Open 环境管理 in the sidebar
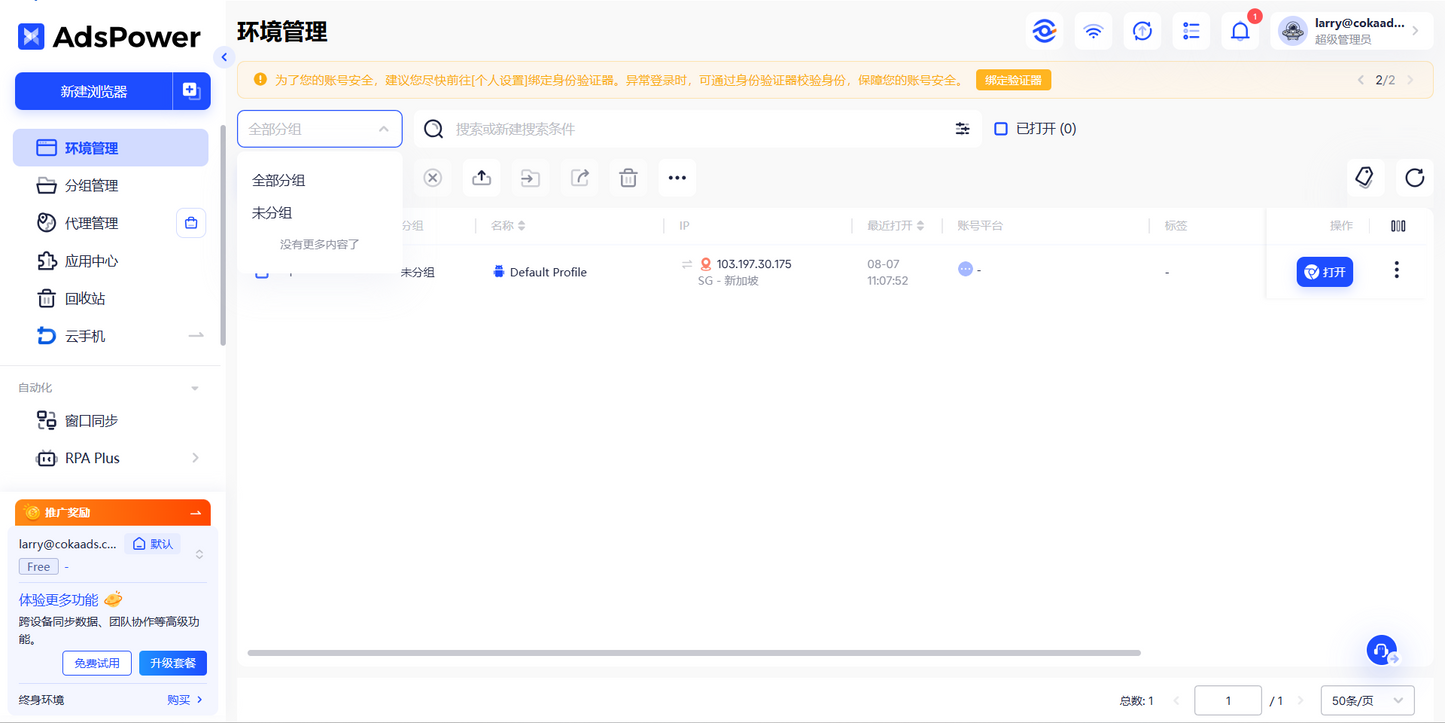Screen dimensions: 1445x723 110,148
